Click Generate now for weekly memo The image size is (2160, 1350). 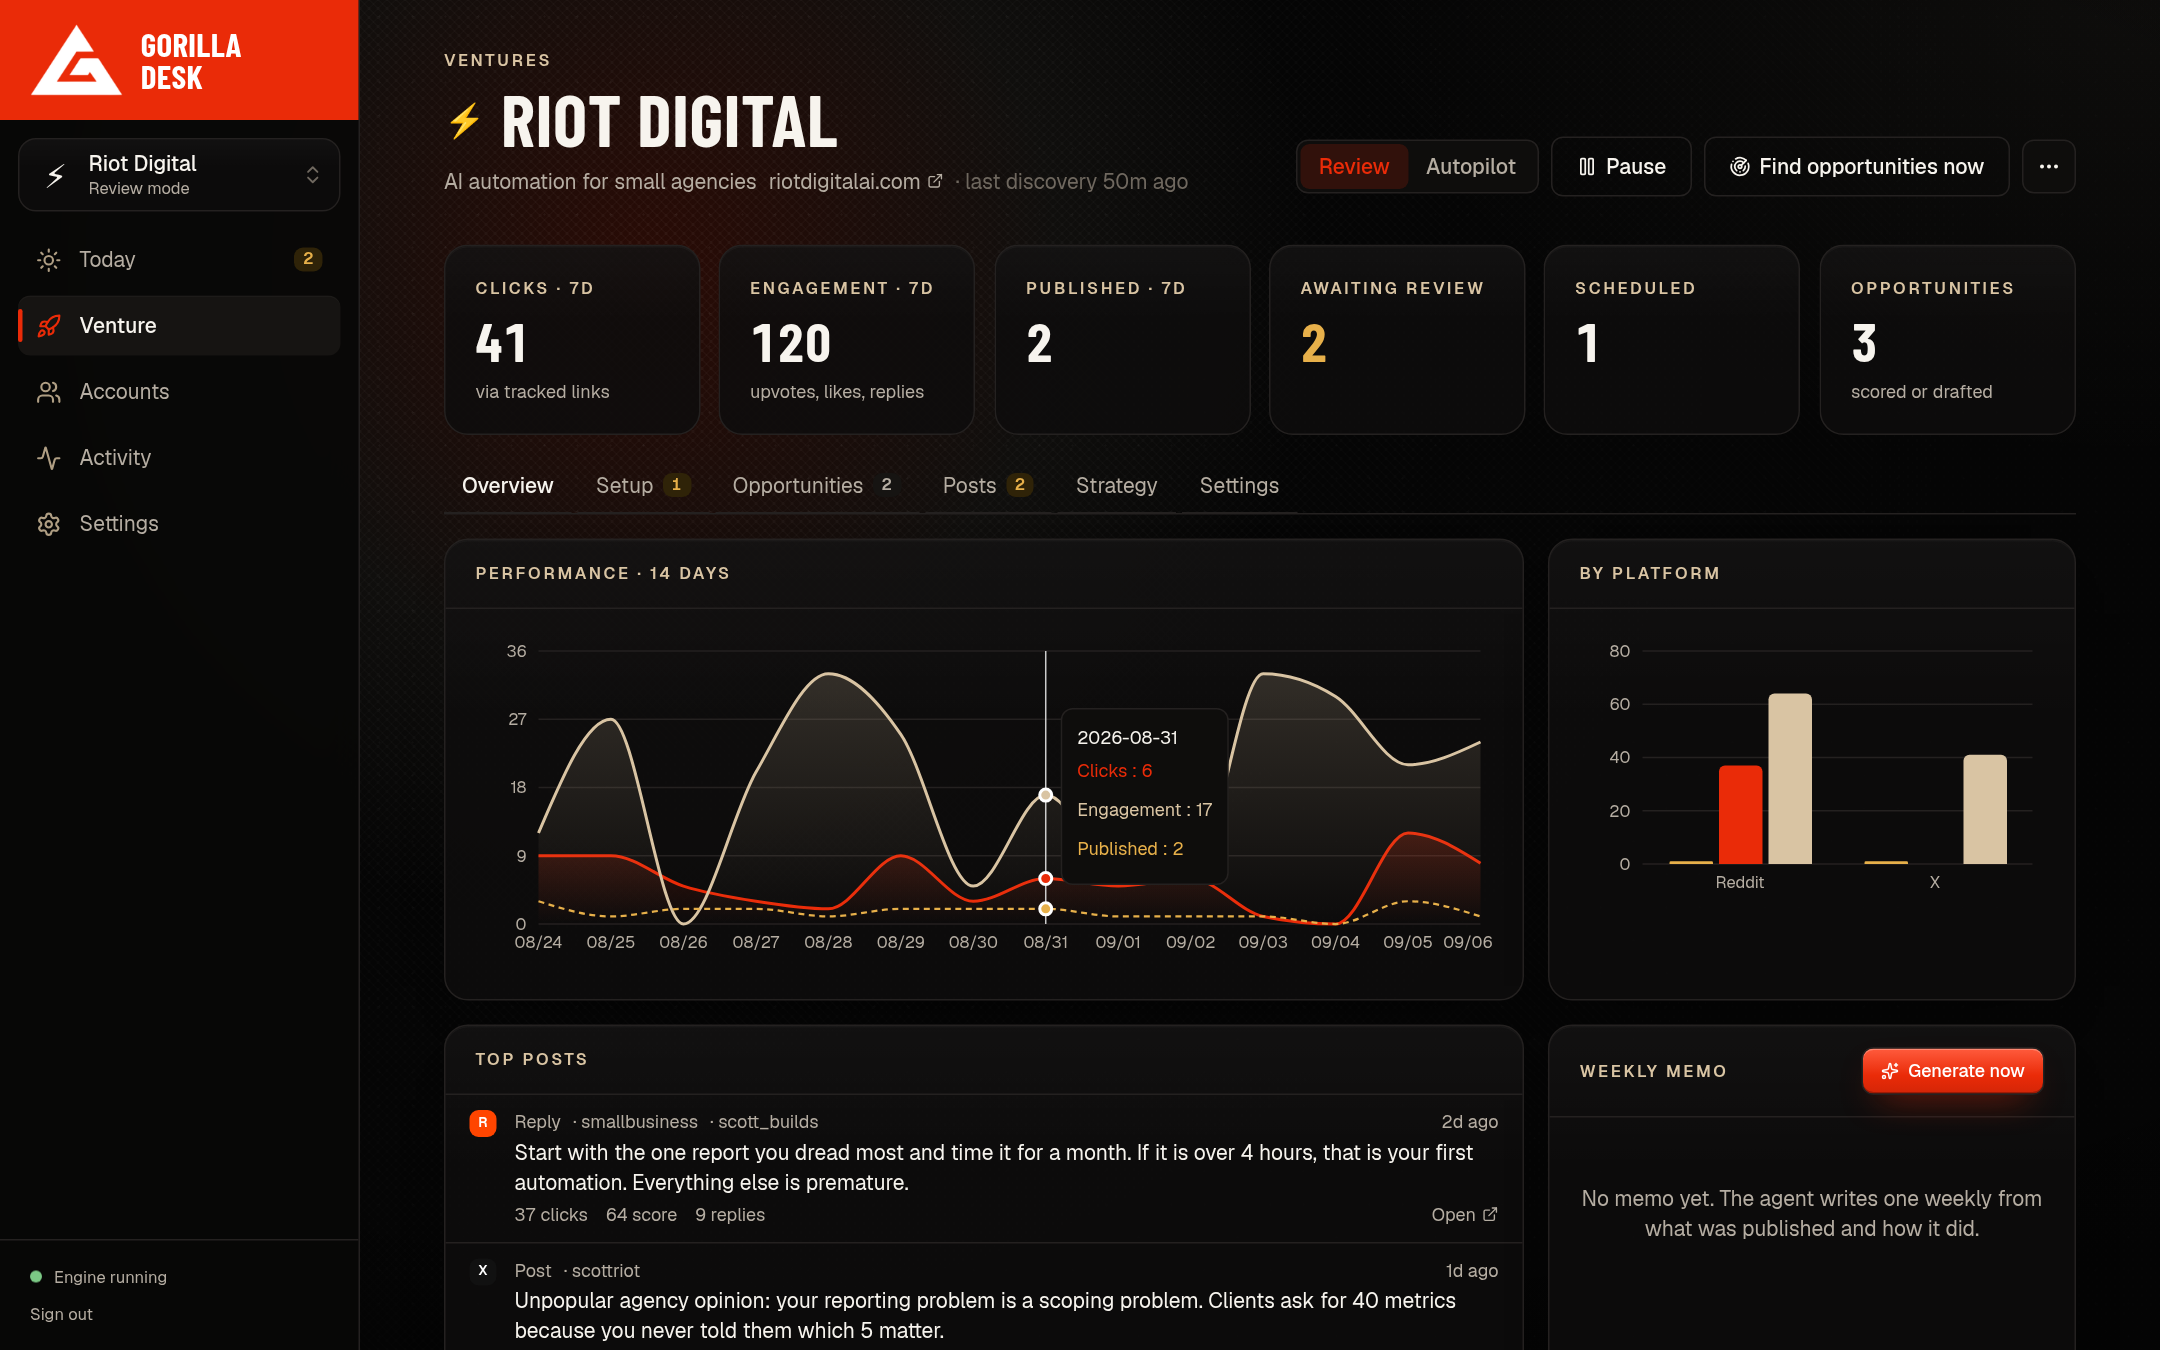click(1952, 1071)
